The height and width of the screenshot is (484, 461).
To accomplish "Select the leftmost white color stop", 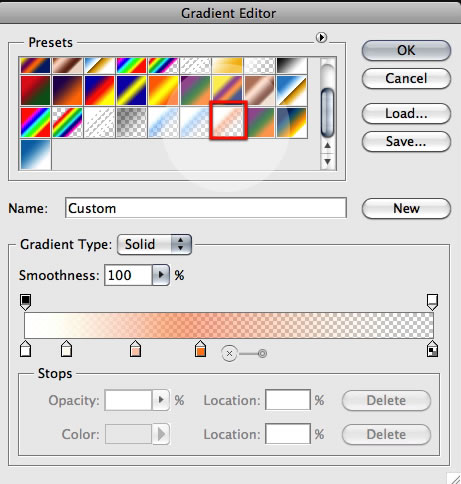I will pos(26,349).
